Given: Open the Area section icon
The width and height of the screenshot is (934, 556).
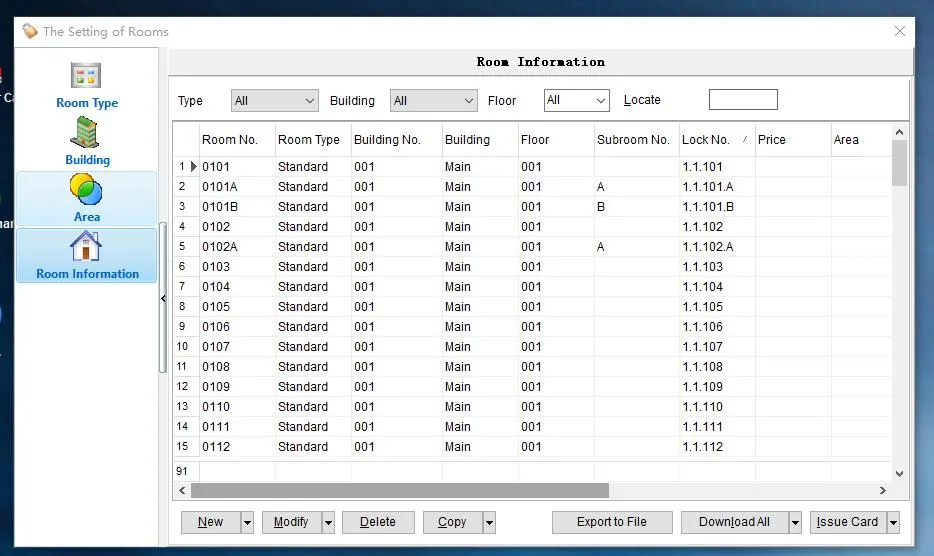Looking at the screenshot, I should tap(86, 190).
